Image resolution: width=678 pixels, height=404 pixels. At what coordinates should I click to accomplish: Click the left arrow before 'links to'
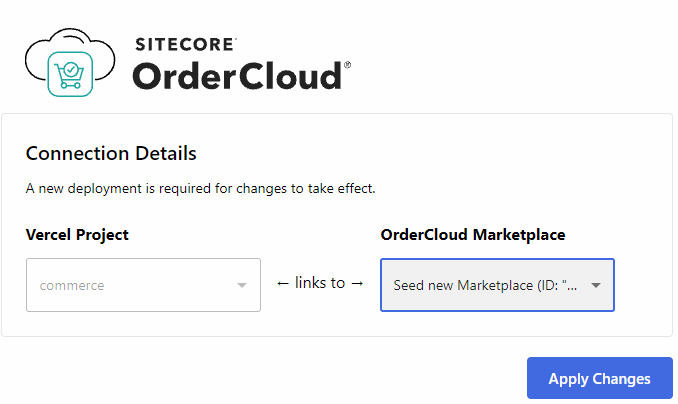tap(282, 283)
